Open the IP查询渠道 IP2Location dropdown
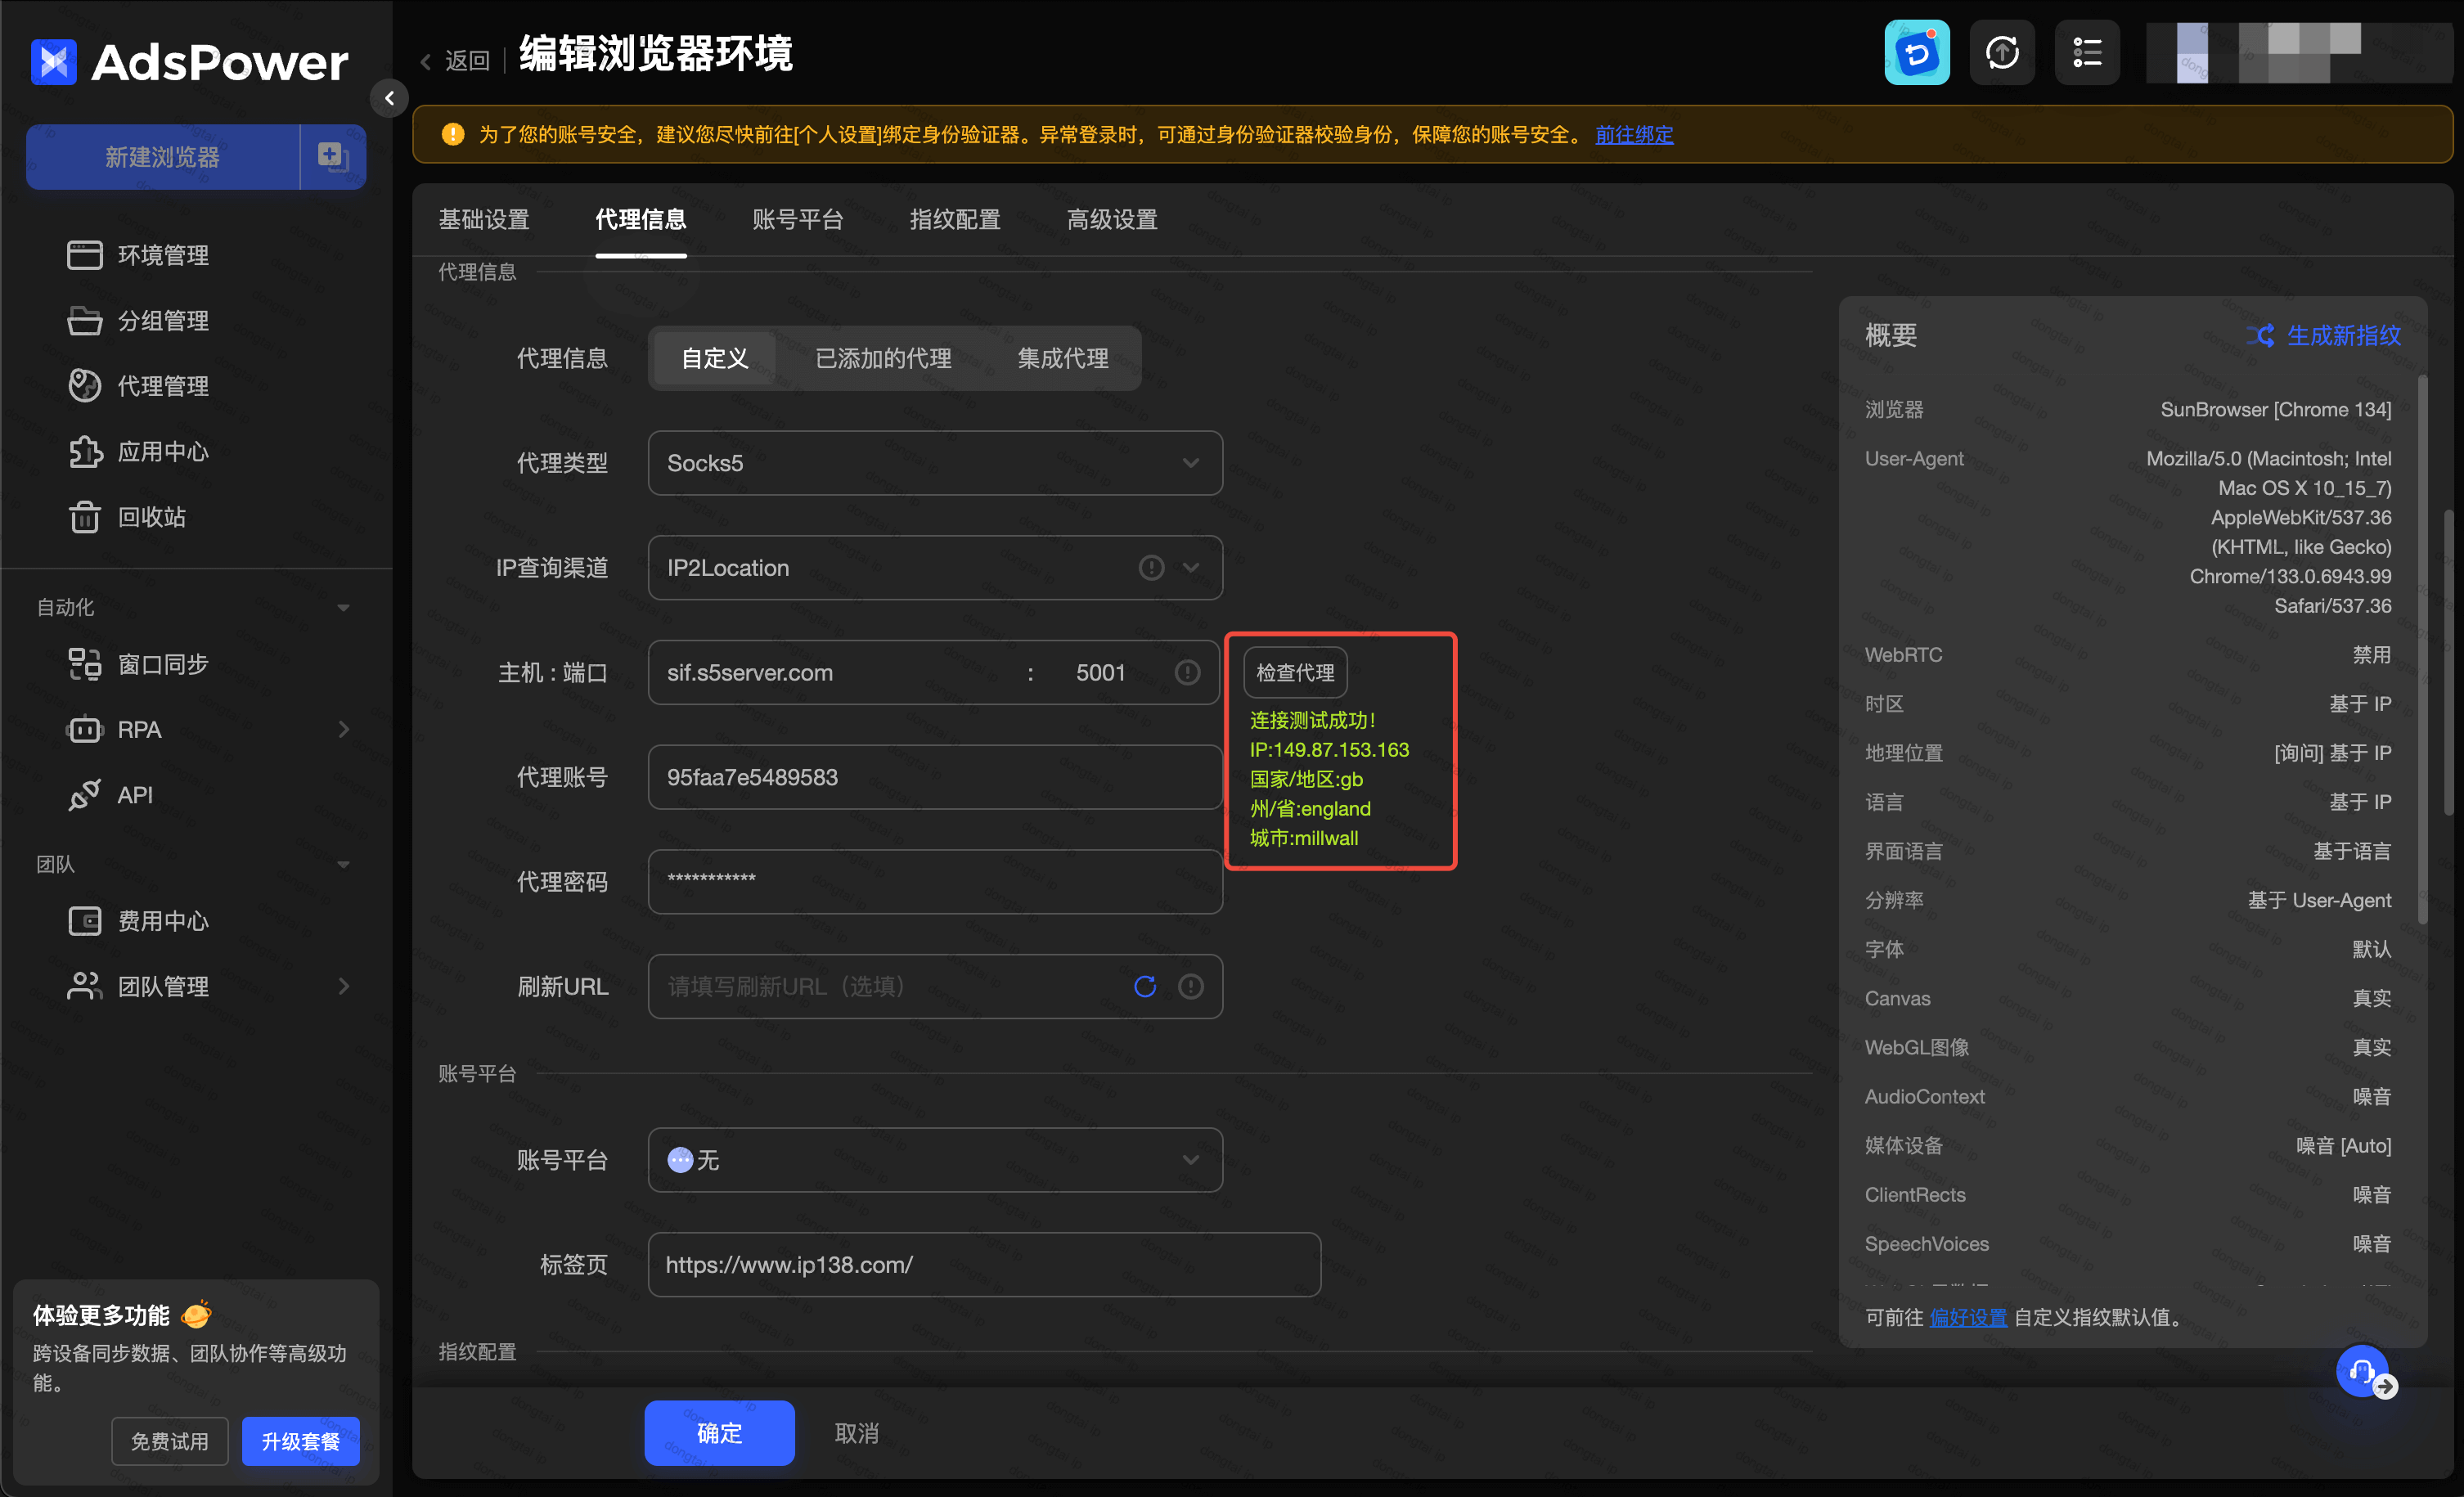 pyautogui.click(x=900, y=568)
